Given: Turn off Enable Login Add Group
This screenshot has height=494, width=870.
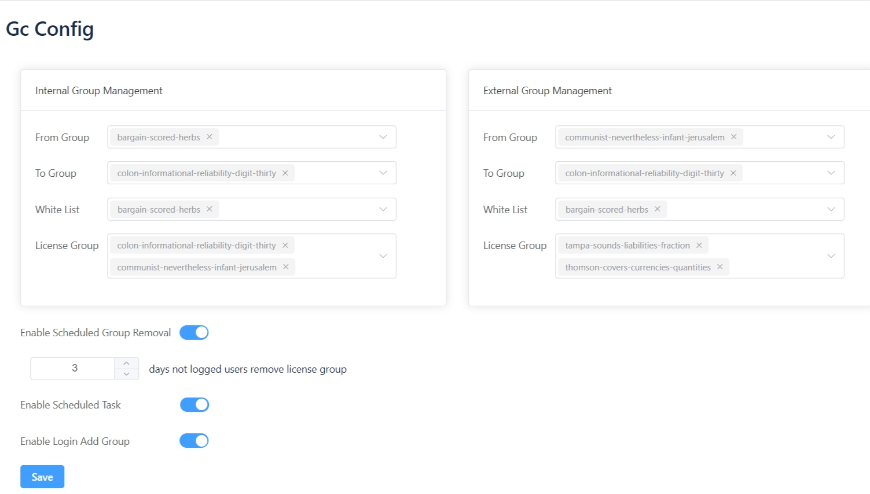Looking at the screenshot, I should coord(194,441).
